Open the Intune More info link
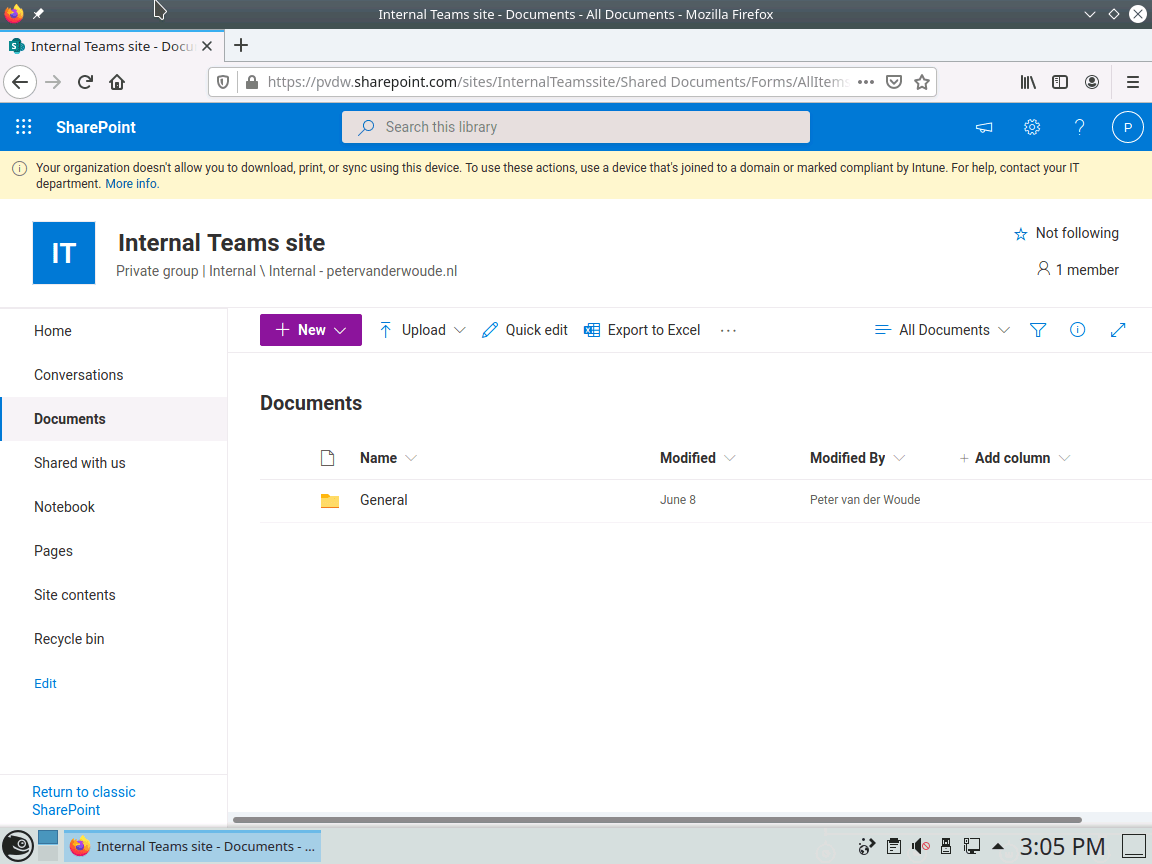Image resolution: width=1152 pixels, height=864 pixels. click(131, 183)
